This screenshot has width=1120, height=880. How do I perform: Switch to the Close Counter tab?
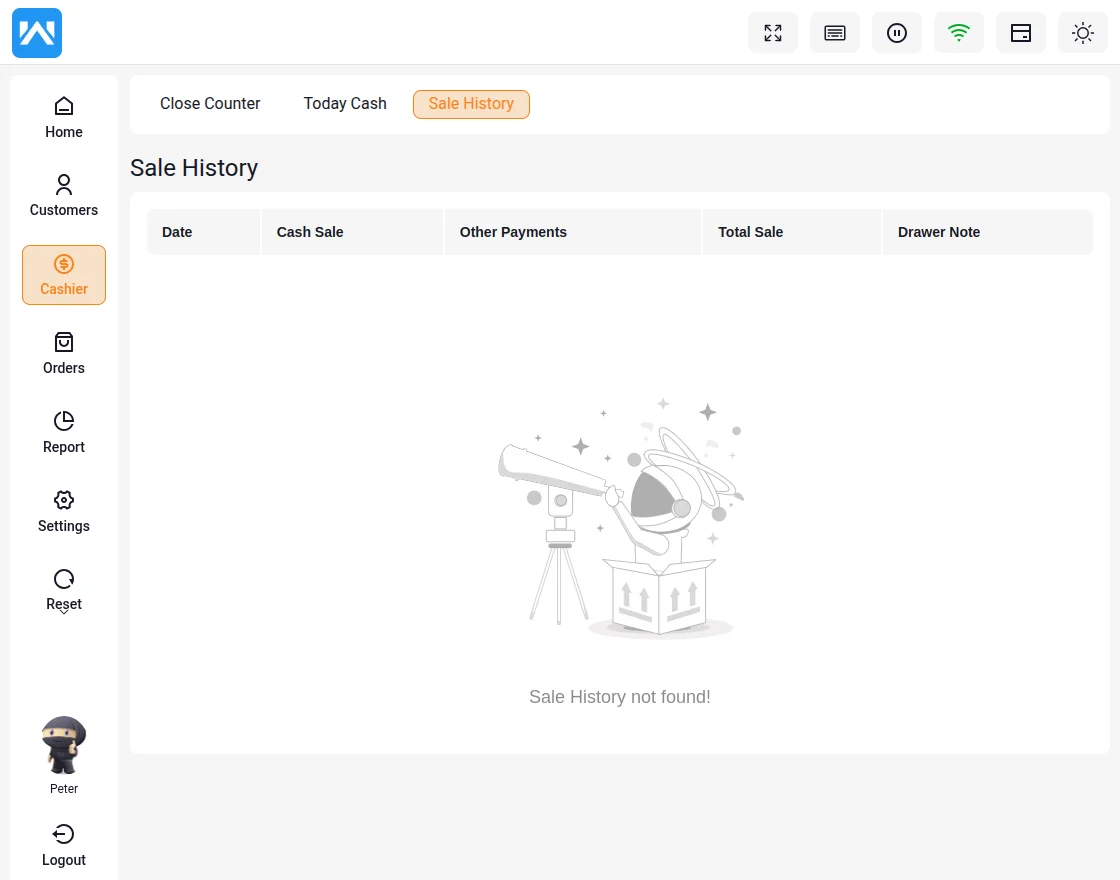[210, 104]
